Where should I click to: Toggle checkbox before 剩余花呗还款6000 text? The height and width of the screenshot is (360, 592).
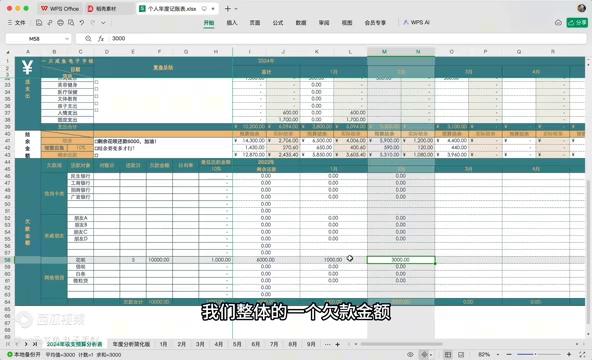[96, 141]
